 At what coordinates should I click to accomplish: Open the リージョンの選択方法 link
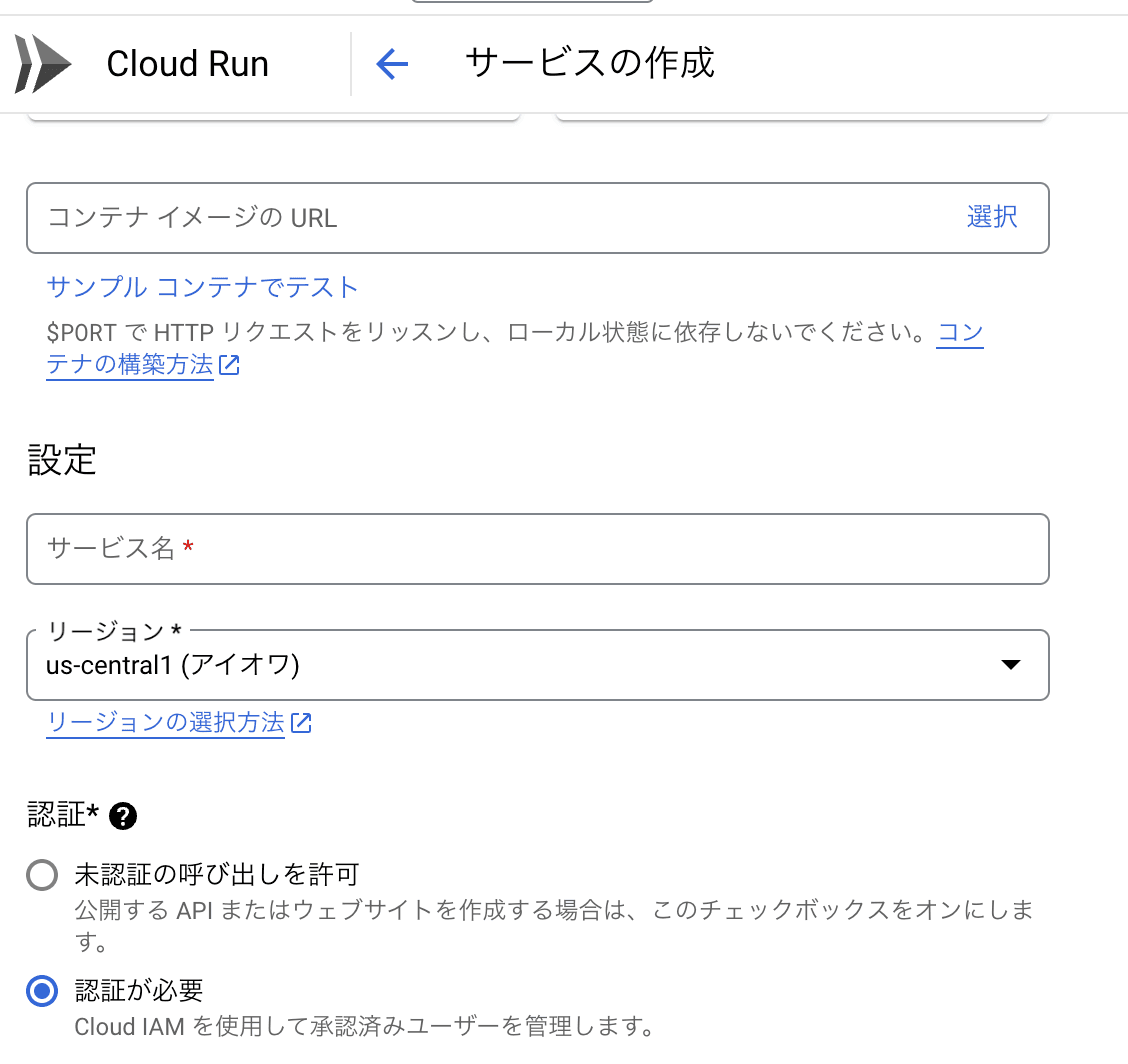[x=165, y=723]
